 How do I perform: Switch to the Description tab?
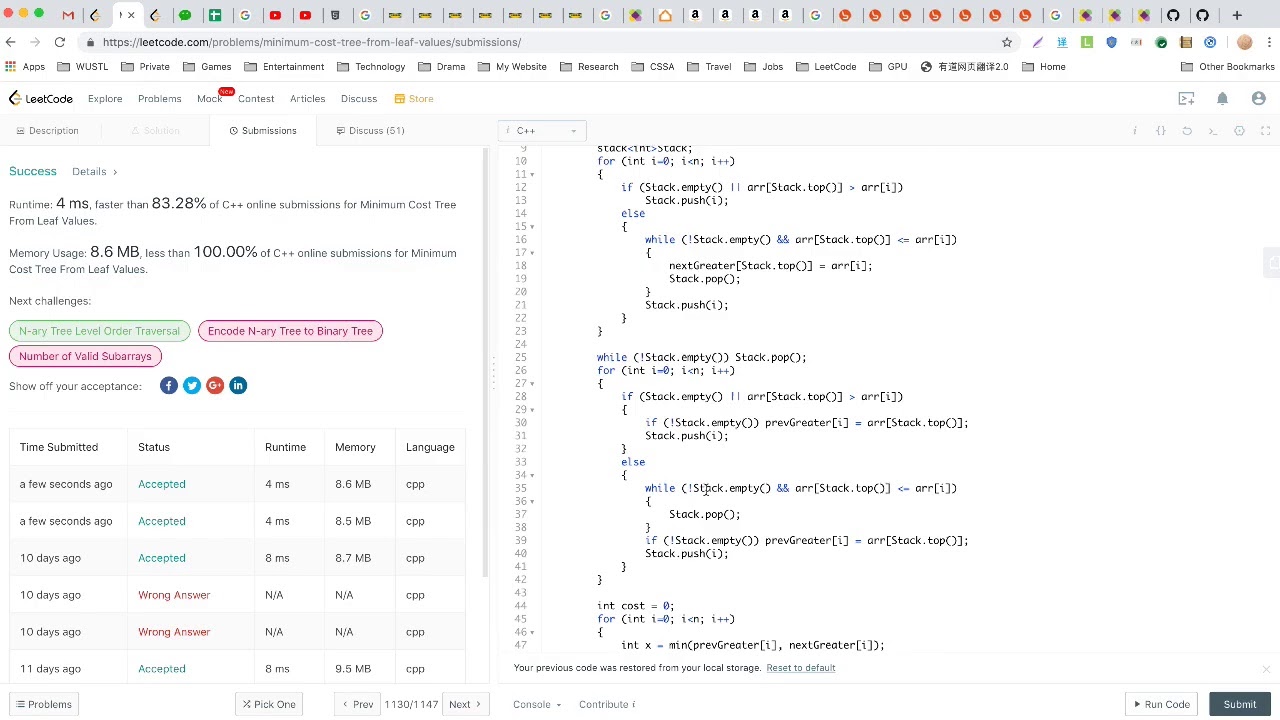(47, 131)
